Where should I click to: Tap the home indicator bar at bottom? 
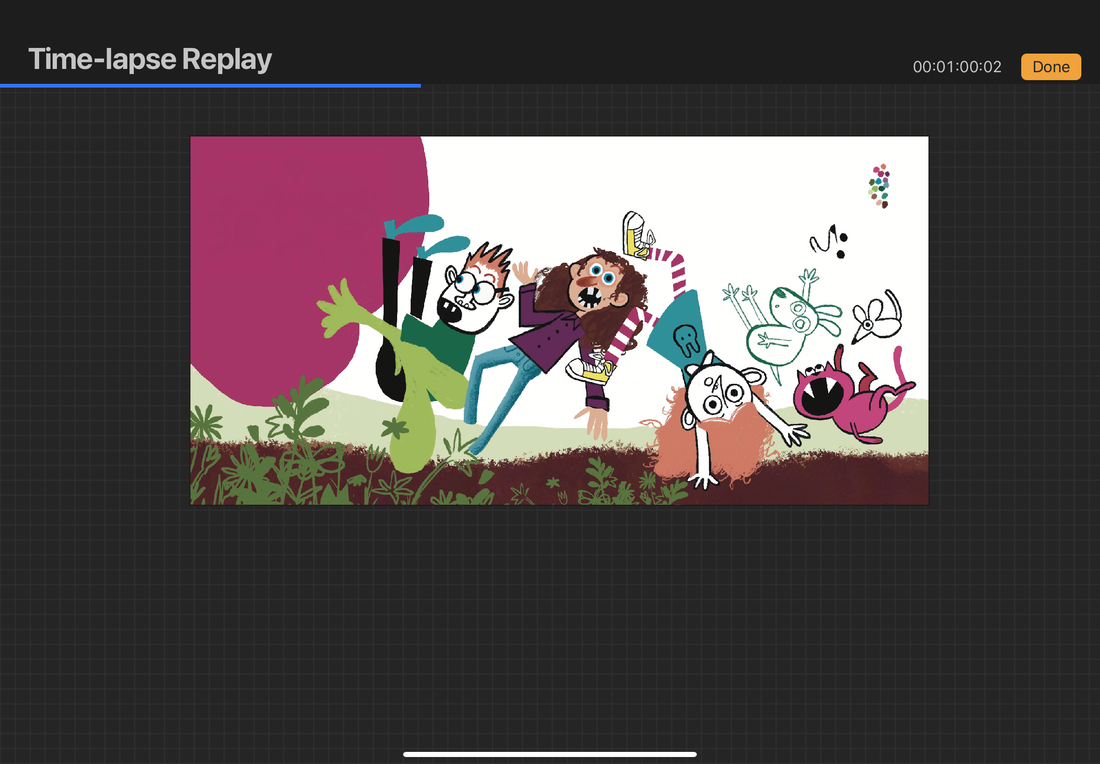[550, 754]
